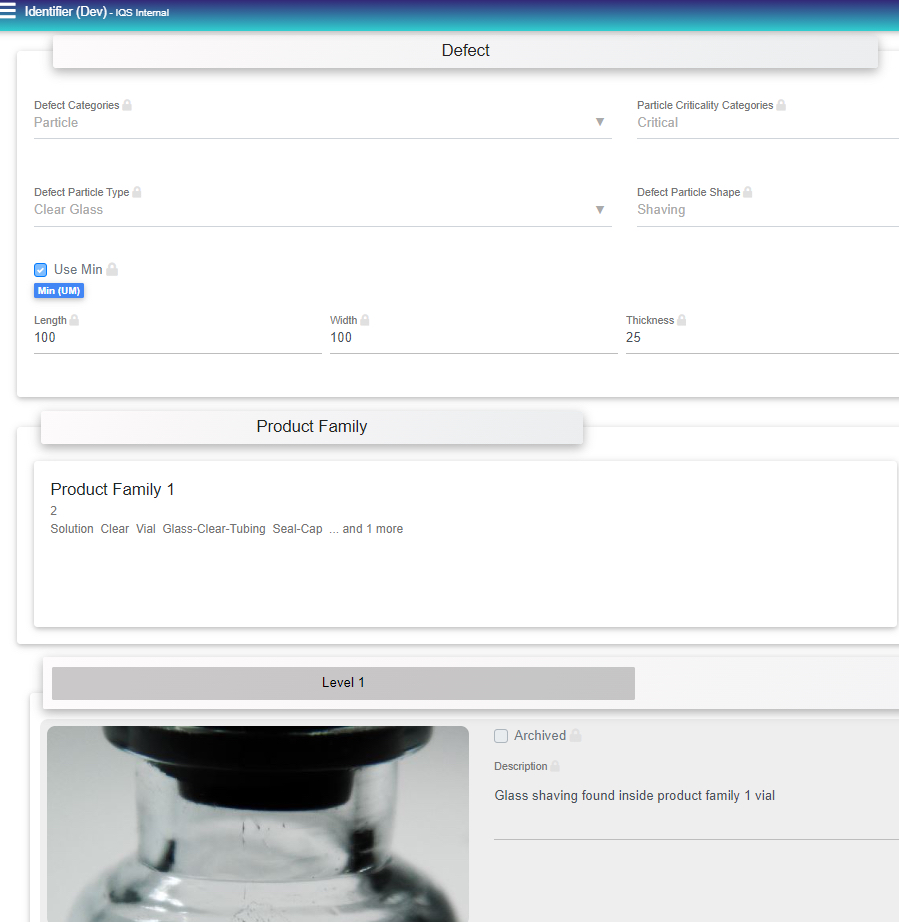Click lock icon beside Defect Particle Type
This screenshot has height=922, width=899.
pos(137,192)
